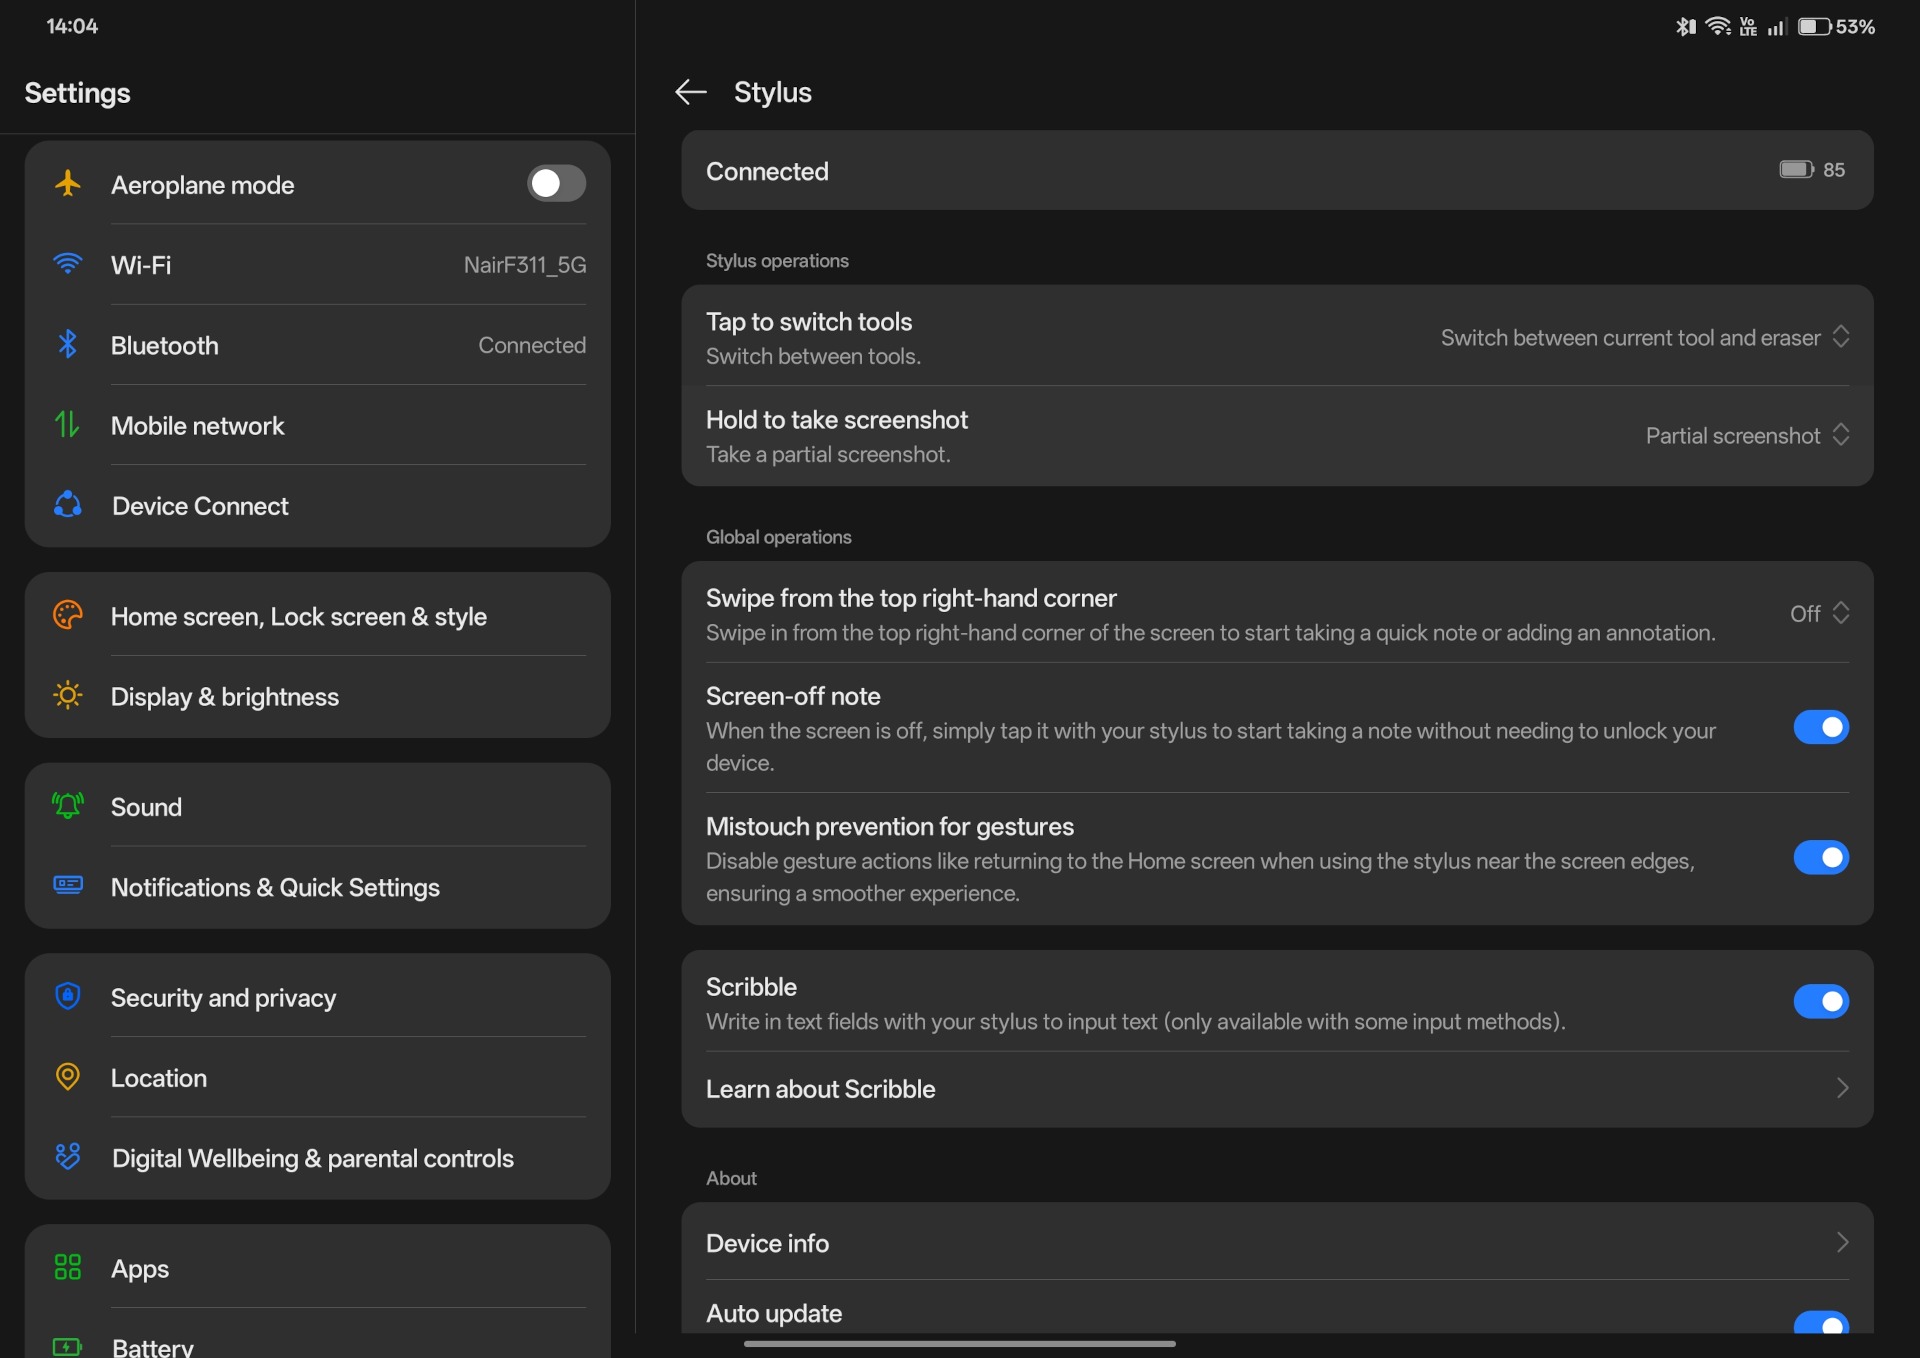
Task: Click the Wi-Fi icon in the settings list
Action: tap(67, 264)
